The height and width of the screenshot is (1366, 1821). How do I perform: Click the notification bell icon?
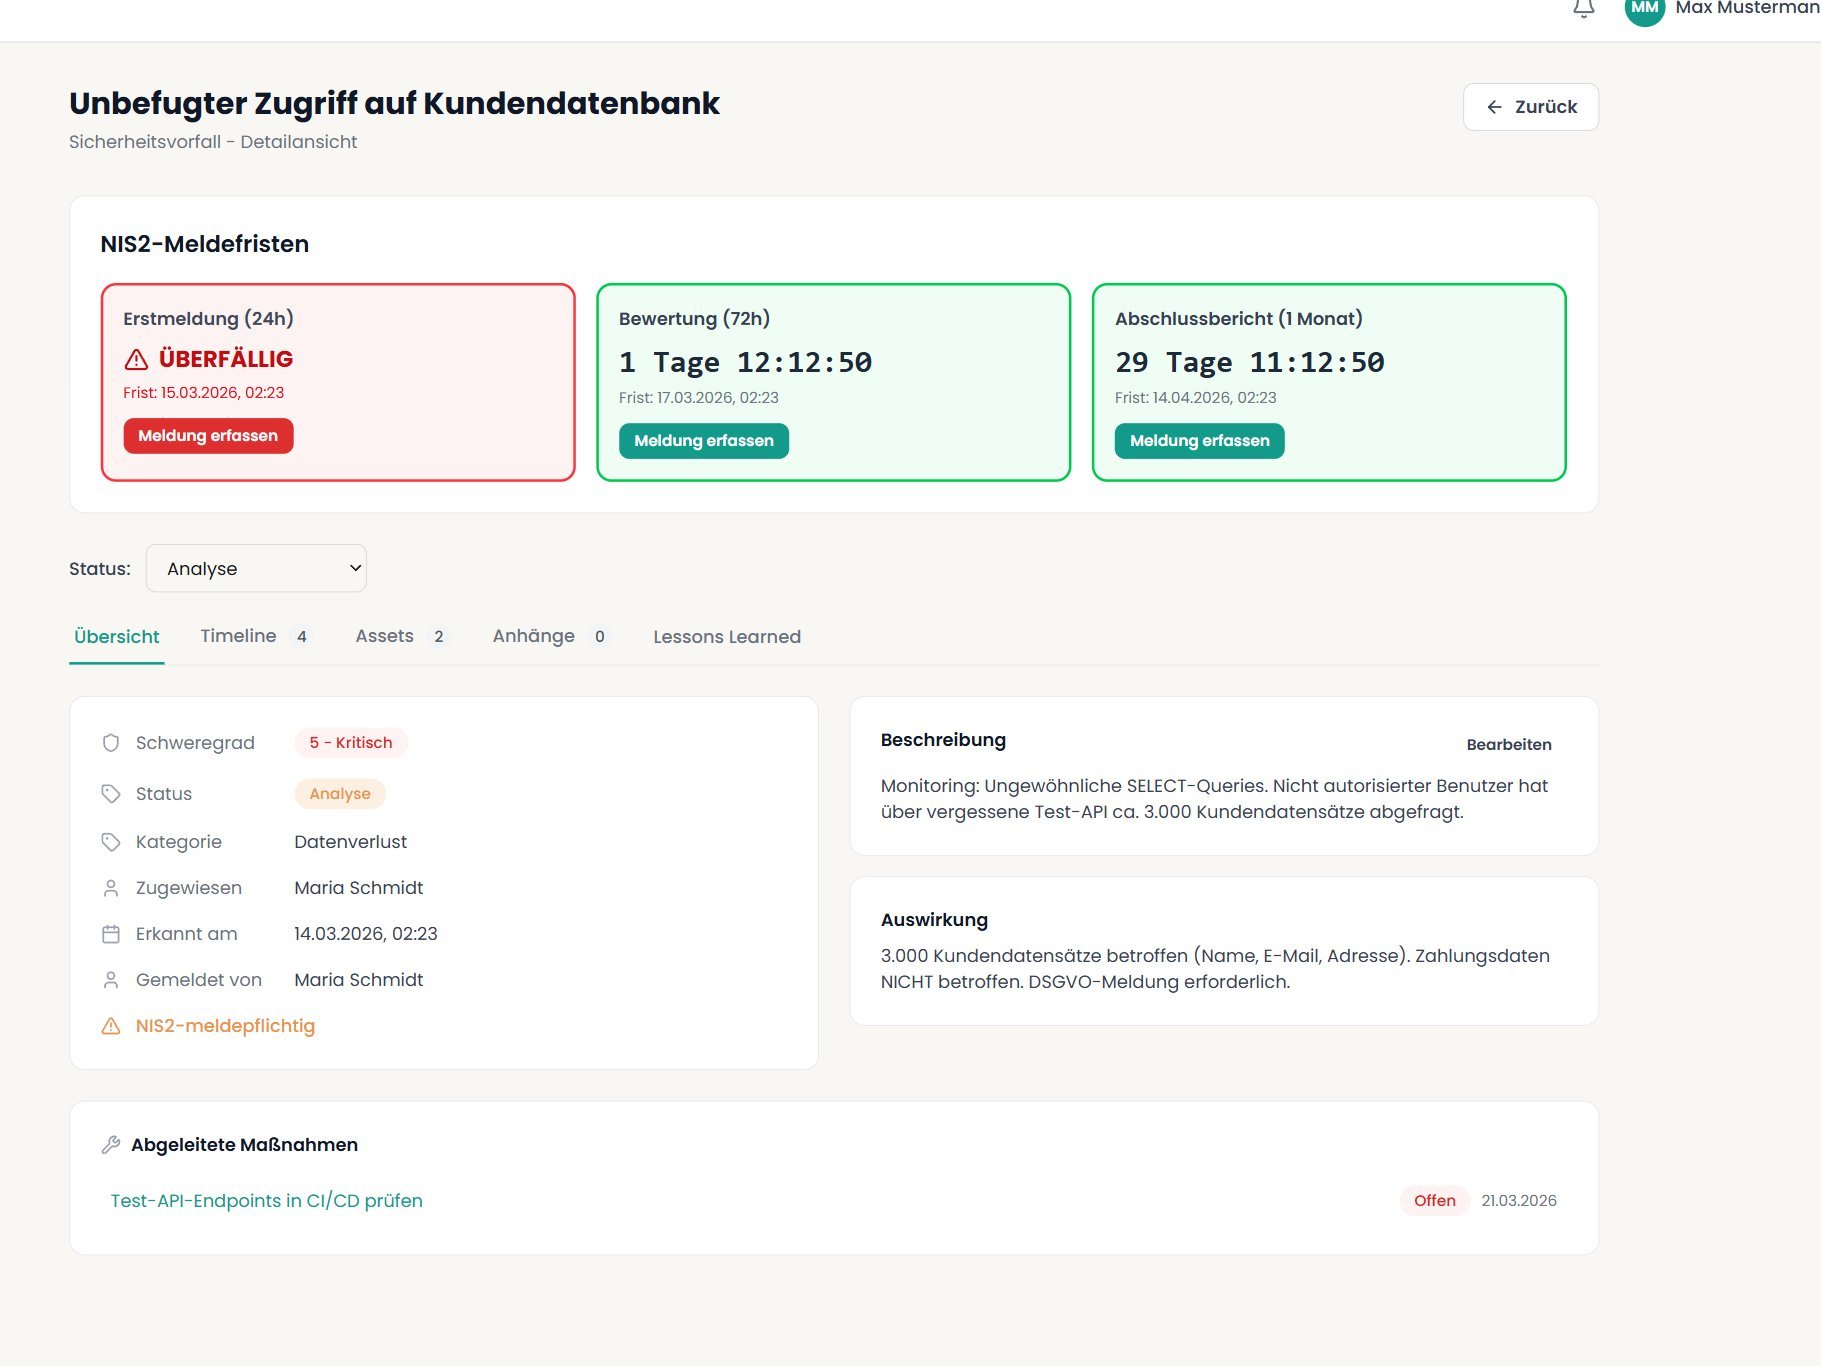1583,9
